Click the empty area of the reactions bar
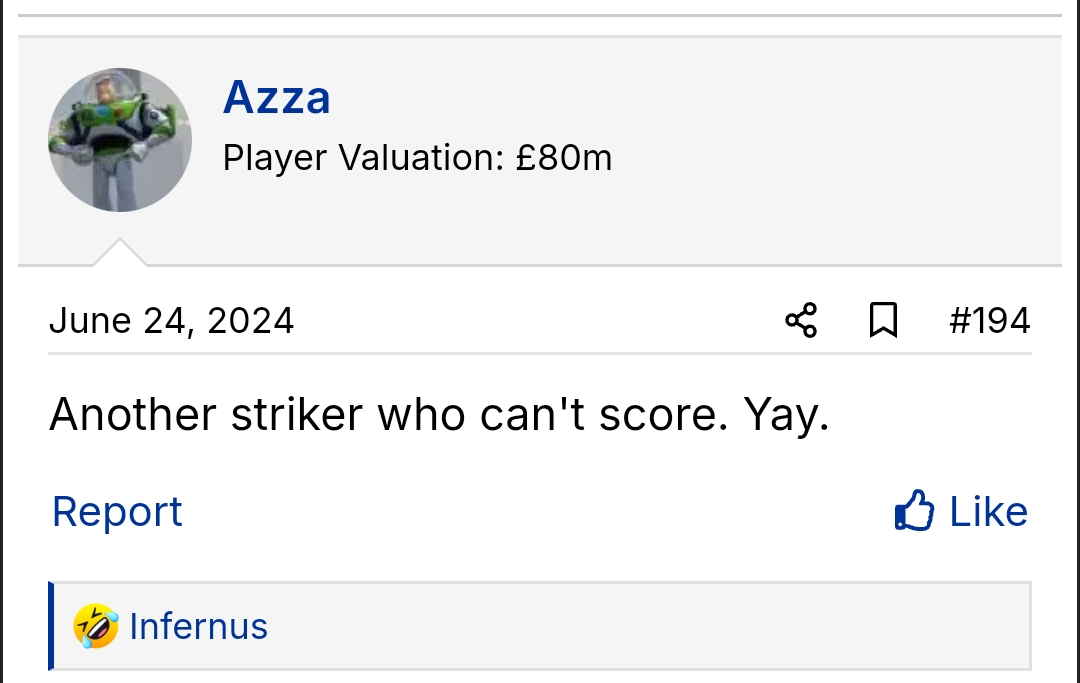Viewport: 1080px width, 683px height. click(650, 627)
